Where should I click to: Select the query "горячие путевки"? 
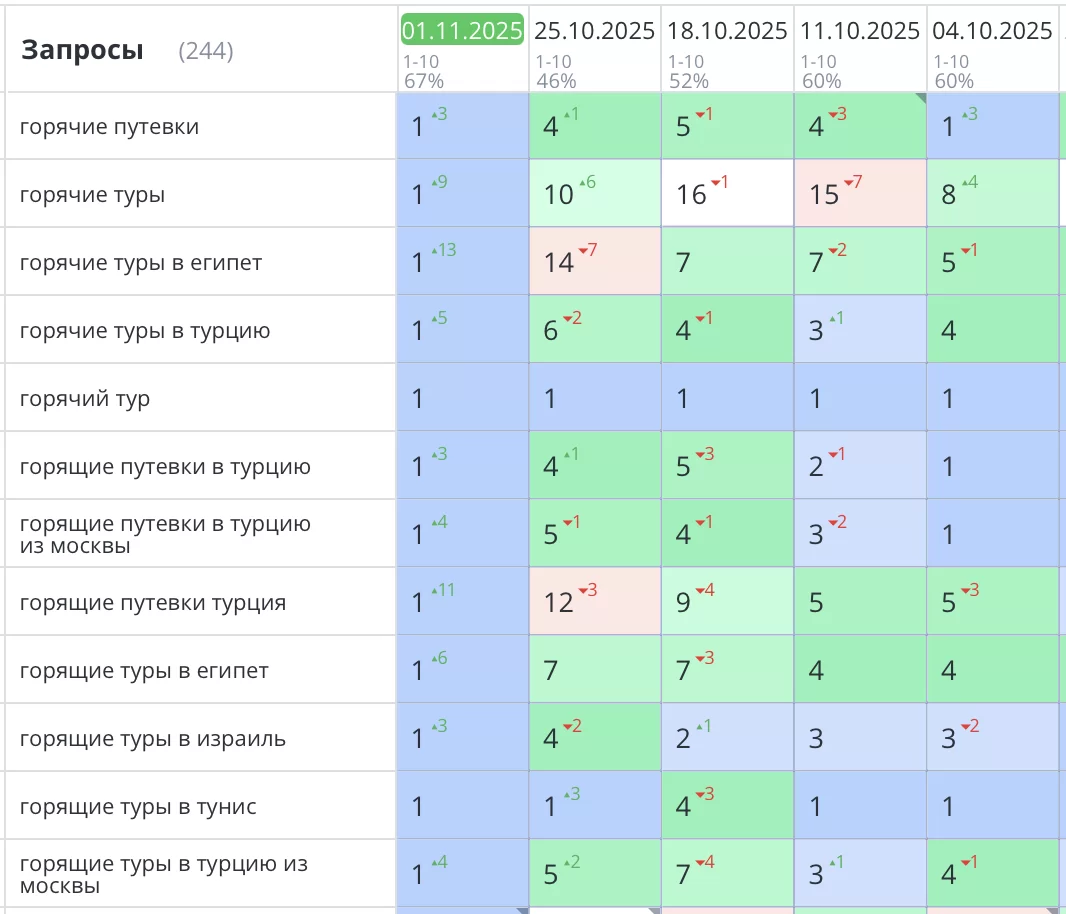[x=109, y=127]
